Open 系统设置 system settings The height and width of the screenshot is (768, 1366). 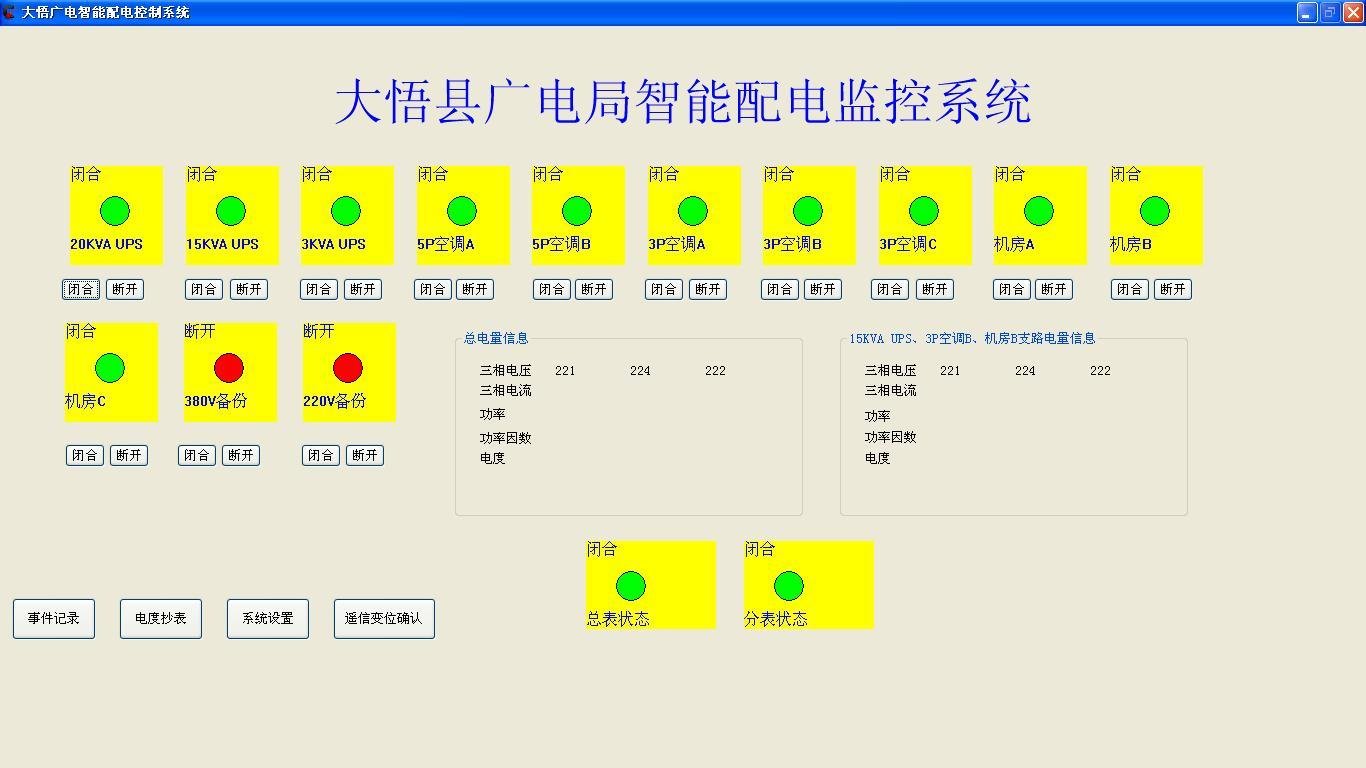click(268, 619)
